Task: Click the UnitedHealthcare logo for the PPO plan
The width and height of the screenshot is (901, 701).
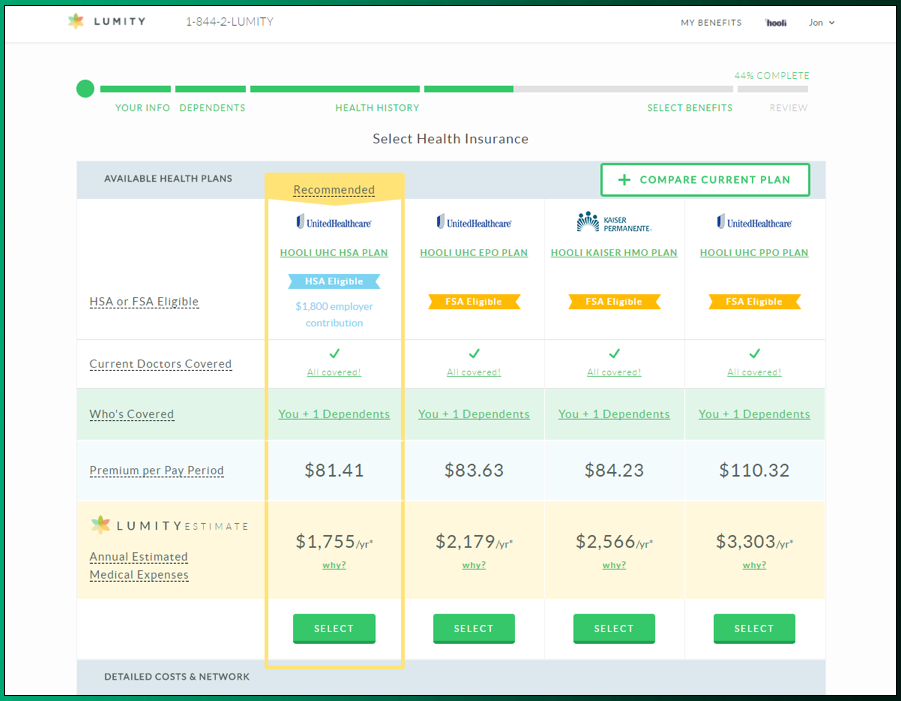Action: [x=754, y=222]
